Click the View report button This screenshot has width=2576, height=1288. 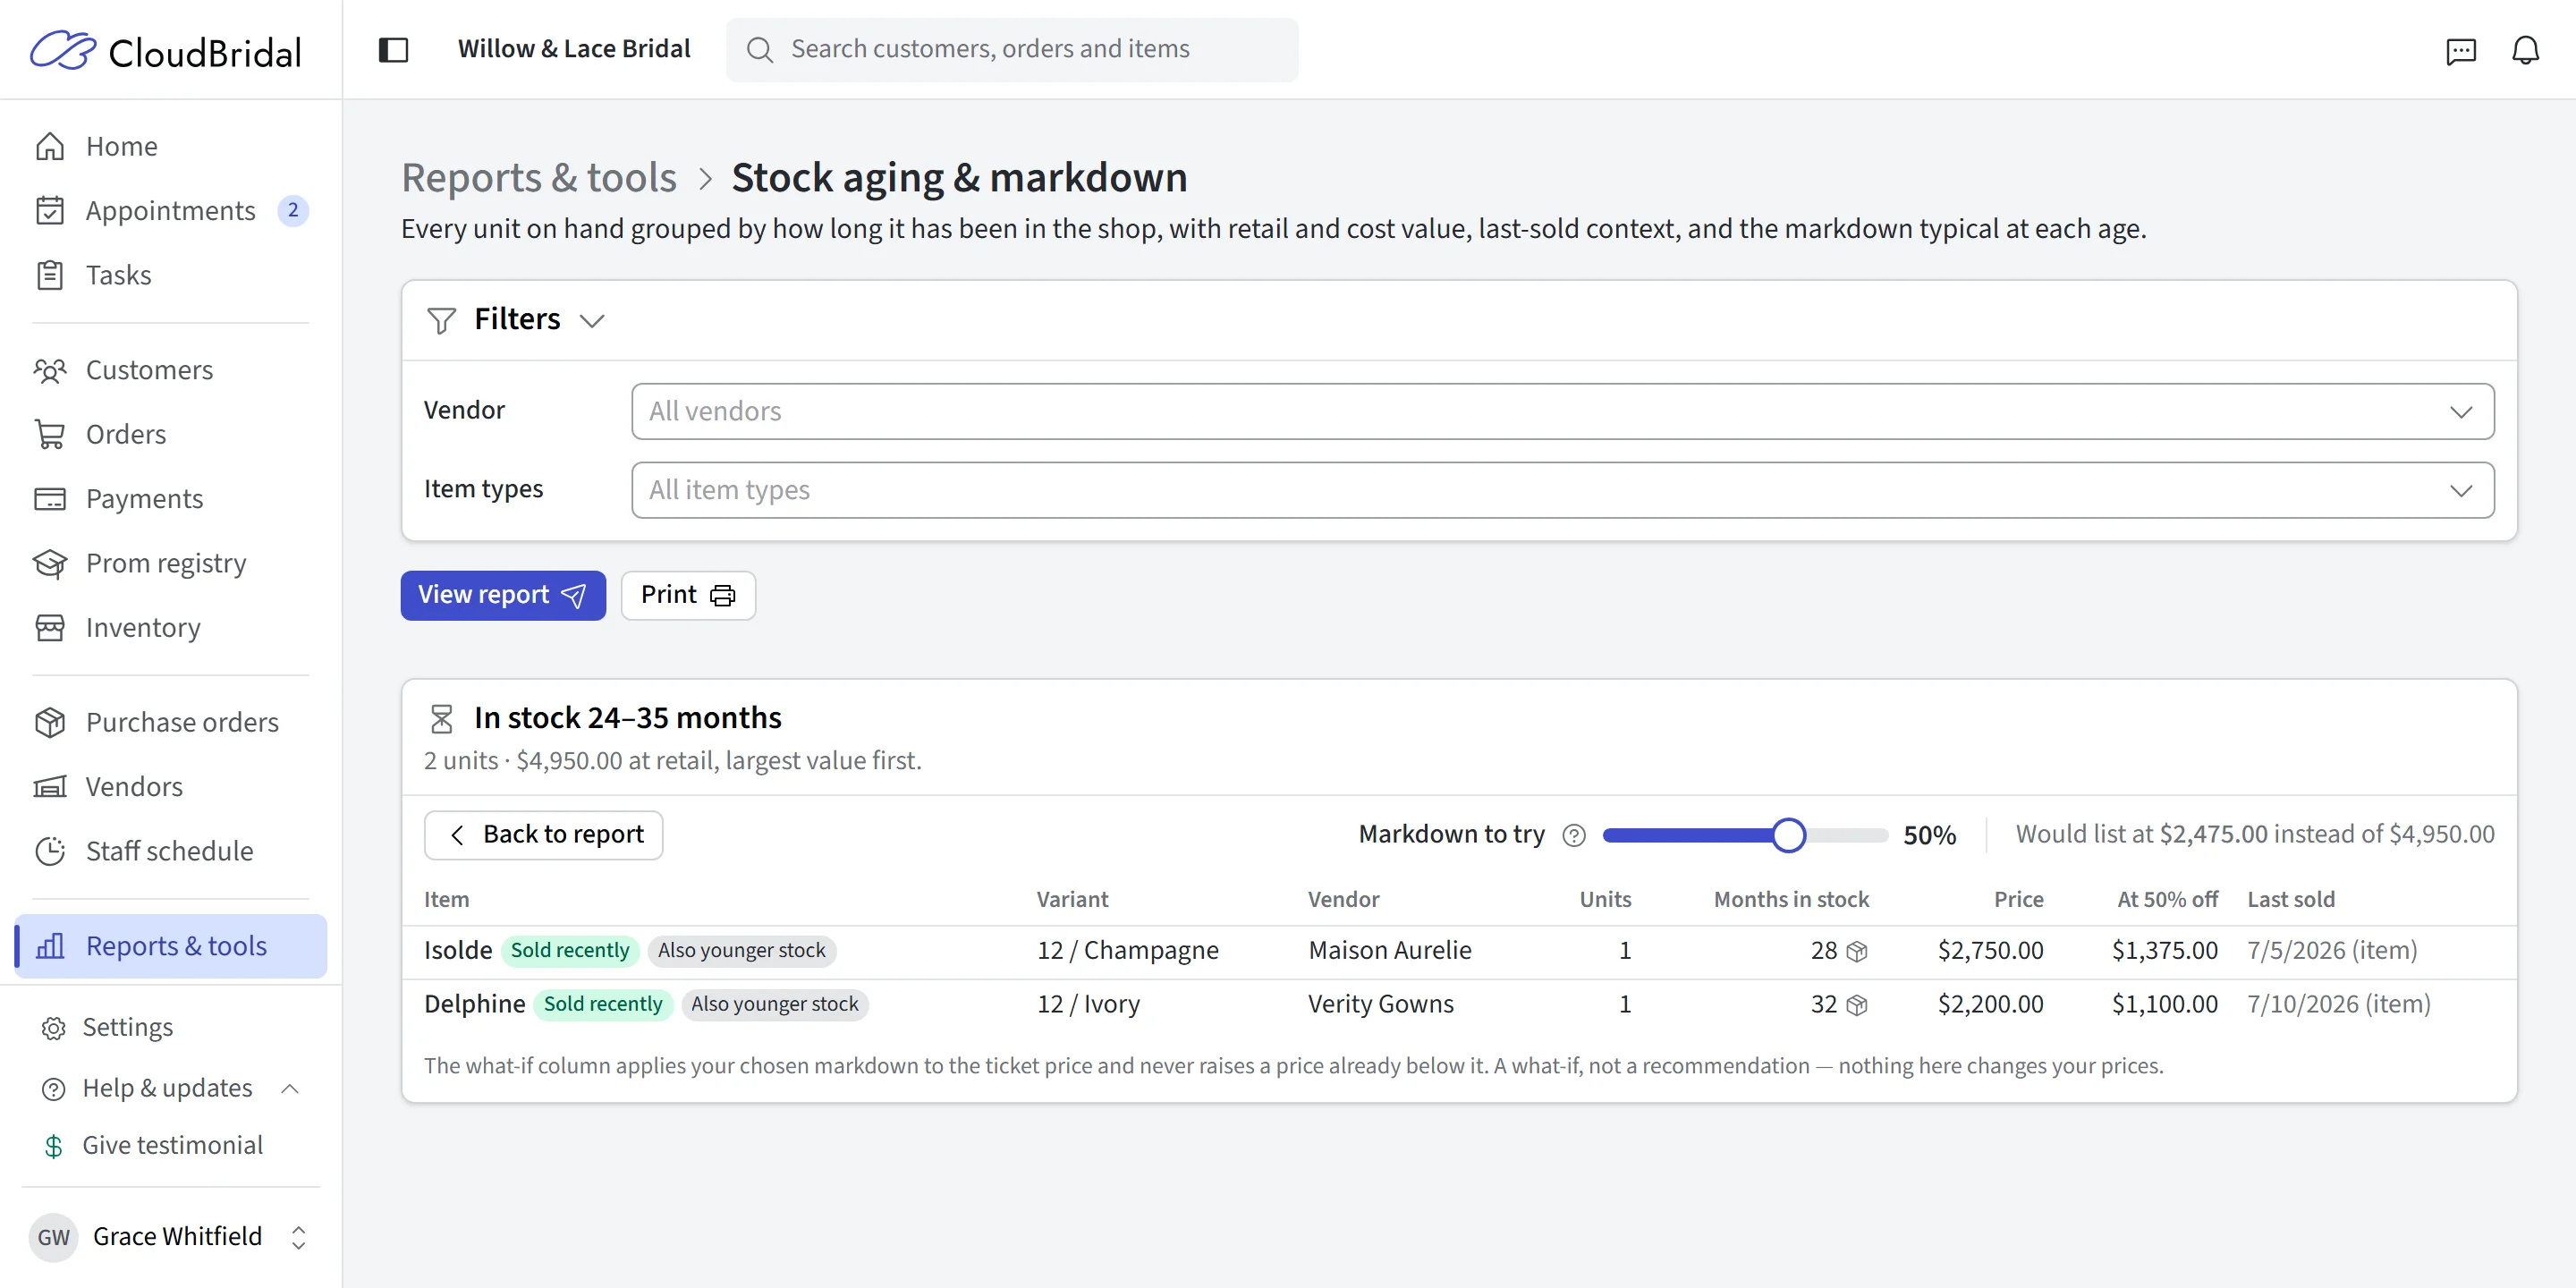point(503,595)
